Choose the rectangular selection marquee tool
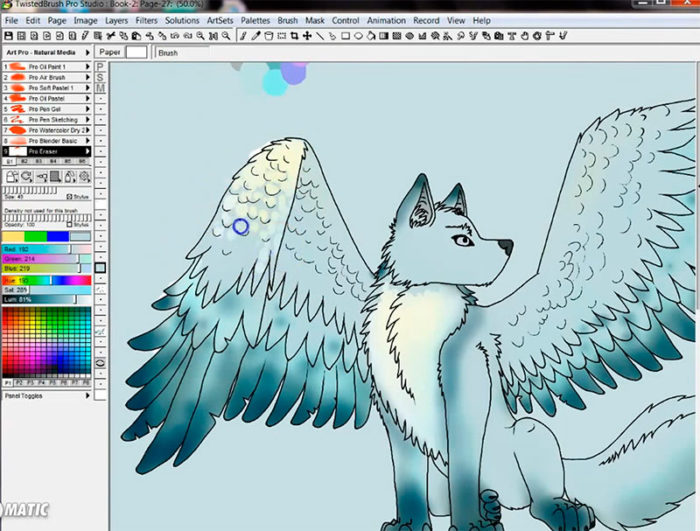Screen dimensions: 700x531 281,36
